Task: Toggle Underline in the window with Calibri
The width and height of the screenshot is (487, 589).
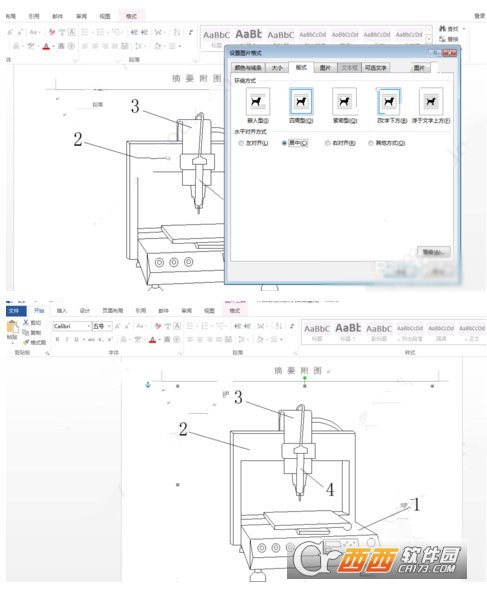Action: click(x=77, y=340)
